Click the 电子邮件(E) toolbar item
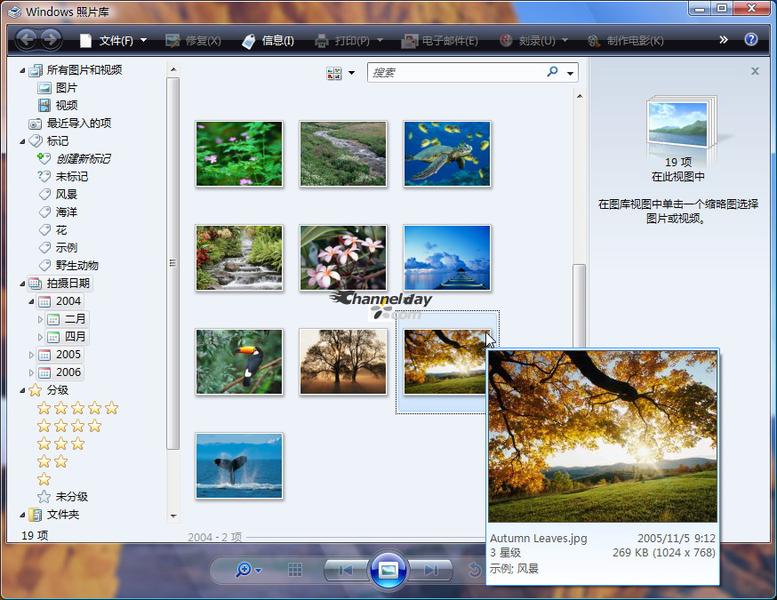 tap(440, 41)
